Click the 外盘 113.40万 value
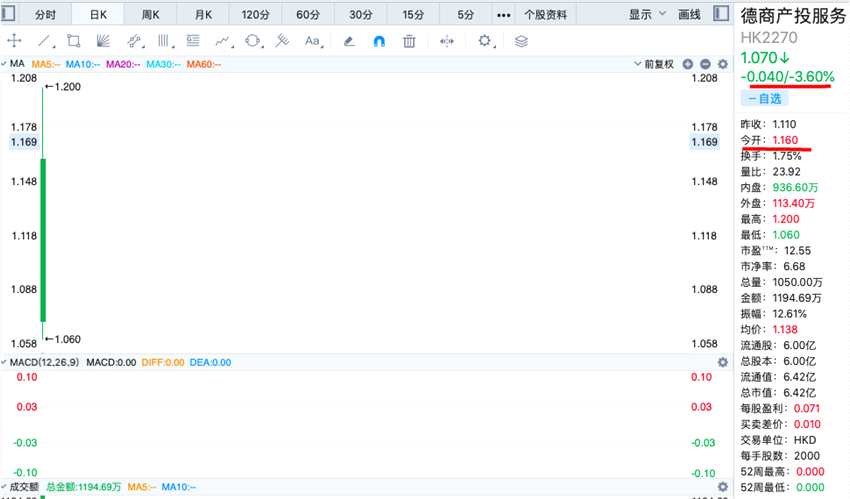This screenshot has width=850, height=499. coord(794,203)
